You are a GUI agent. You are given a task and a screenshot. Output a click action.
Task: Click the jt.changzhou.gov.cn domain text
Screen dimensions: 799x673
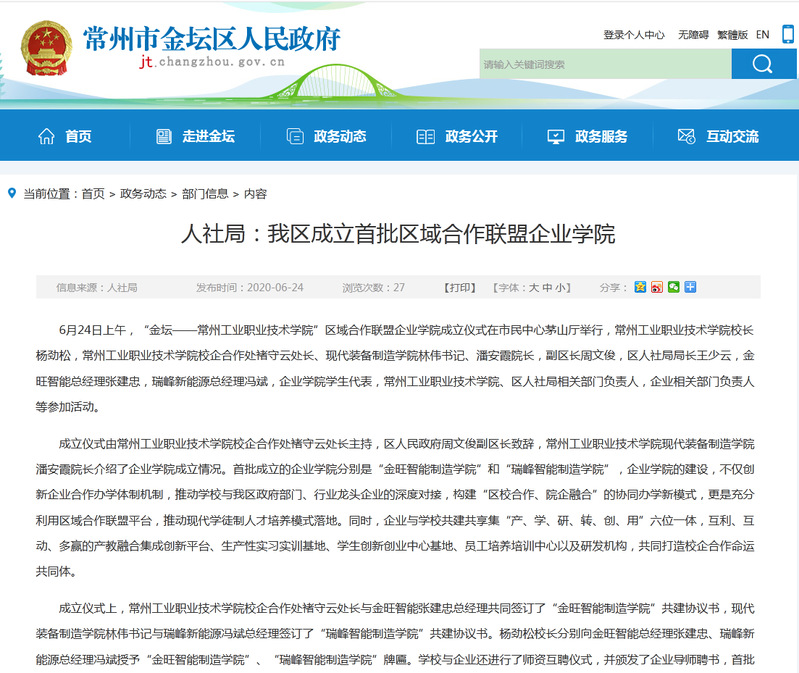tap(212, 62)
